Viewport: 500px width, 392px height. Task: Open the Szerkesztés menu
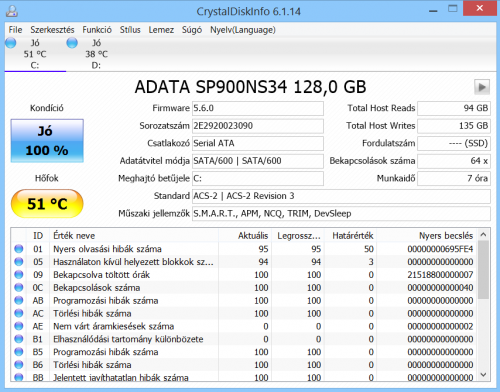click(52, 30)
